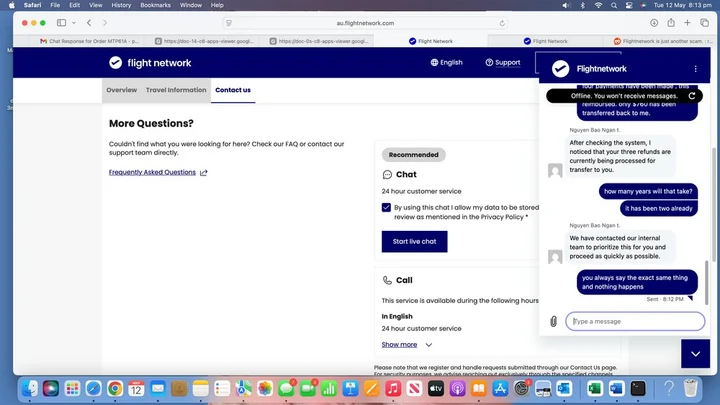Open Terminal from the Dock
This screenshot has height=405, width=720.
coord(638,388)
